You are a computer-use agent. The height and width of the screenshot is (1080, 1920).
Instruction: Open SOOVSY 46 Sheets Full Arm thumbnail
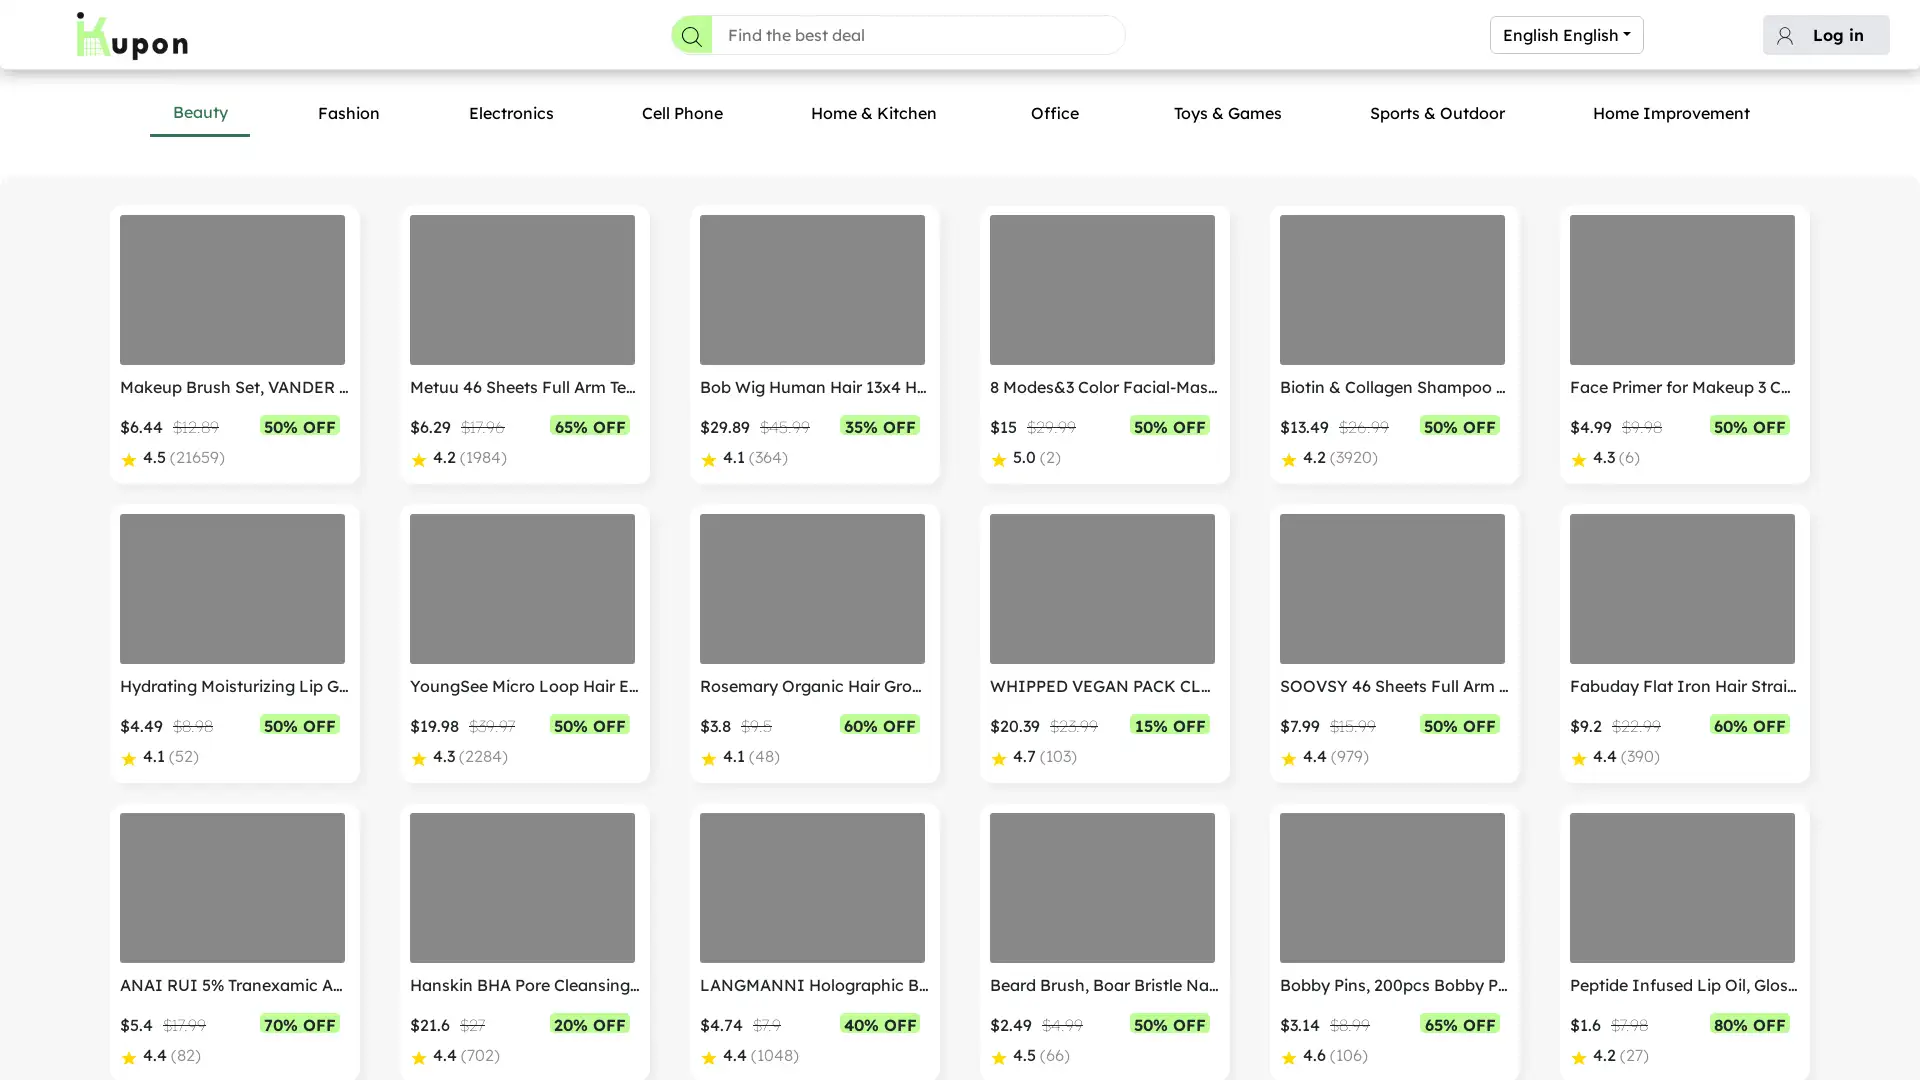pos(1392,589)
